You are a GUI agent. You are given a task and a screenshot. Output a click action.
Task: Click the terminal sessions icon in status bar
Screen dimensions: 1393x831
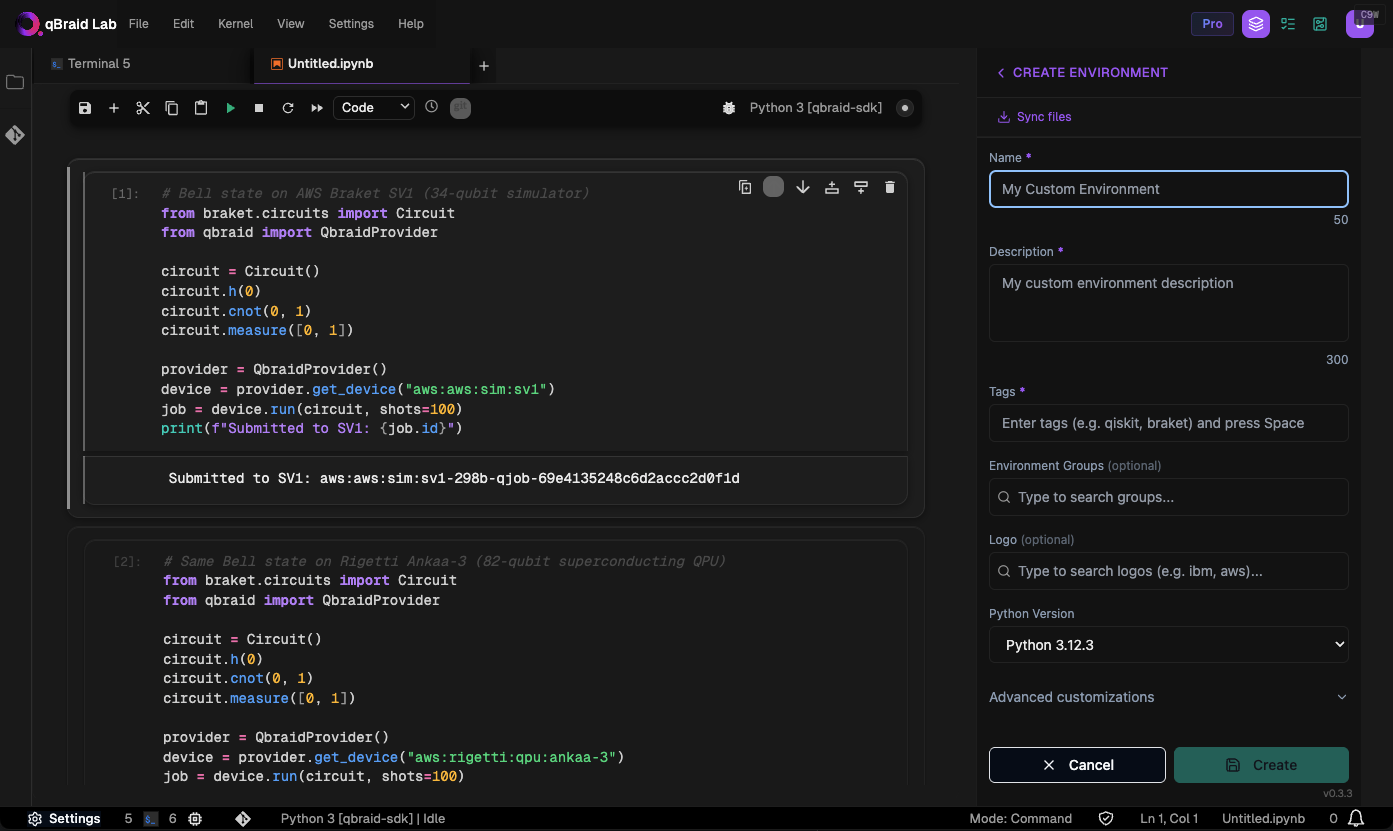[151, 818]
